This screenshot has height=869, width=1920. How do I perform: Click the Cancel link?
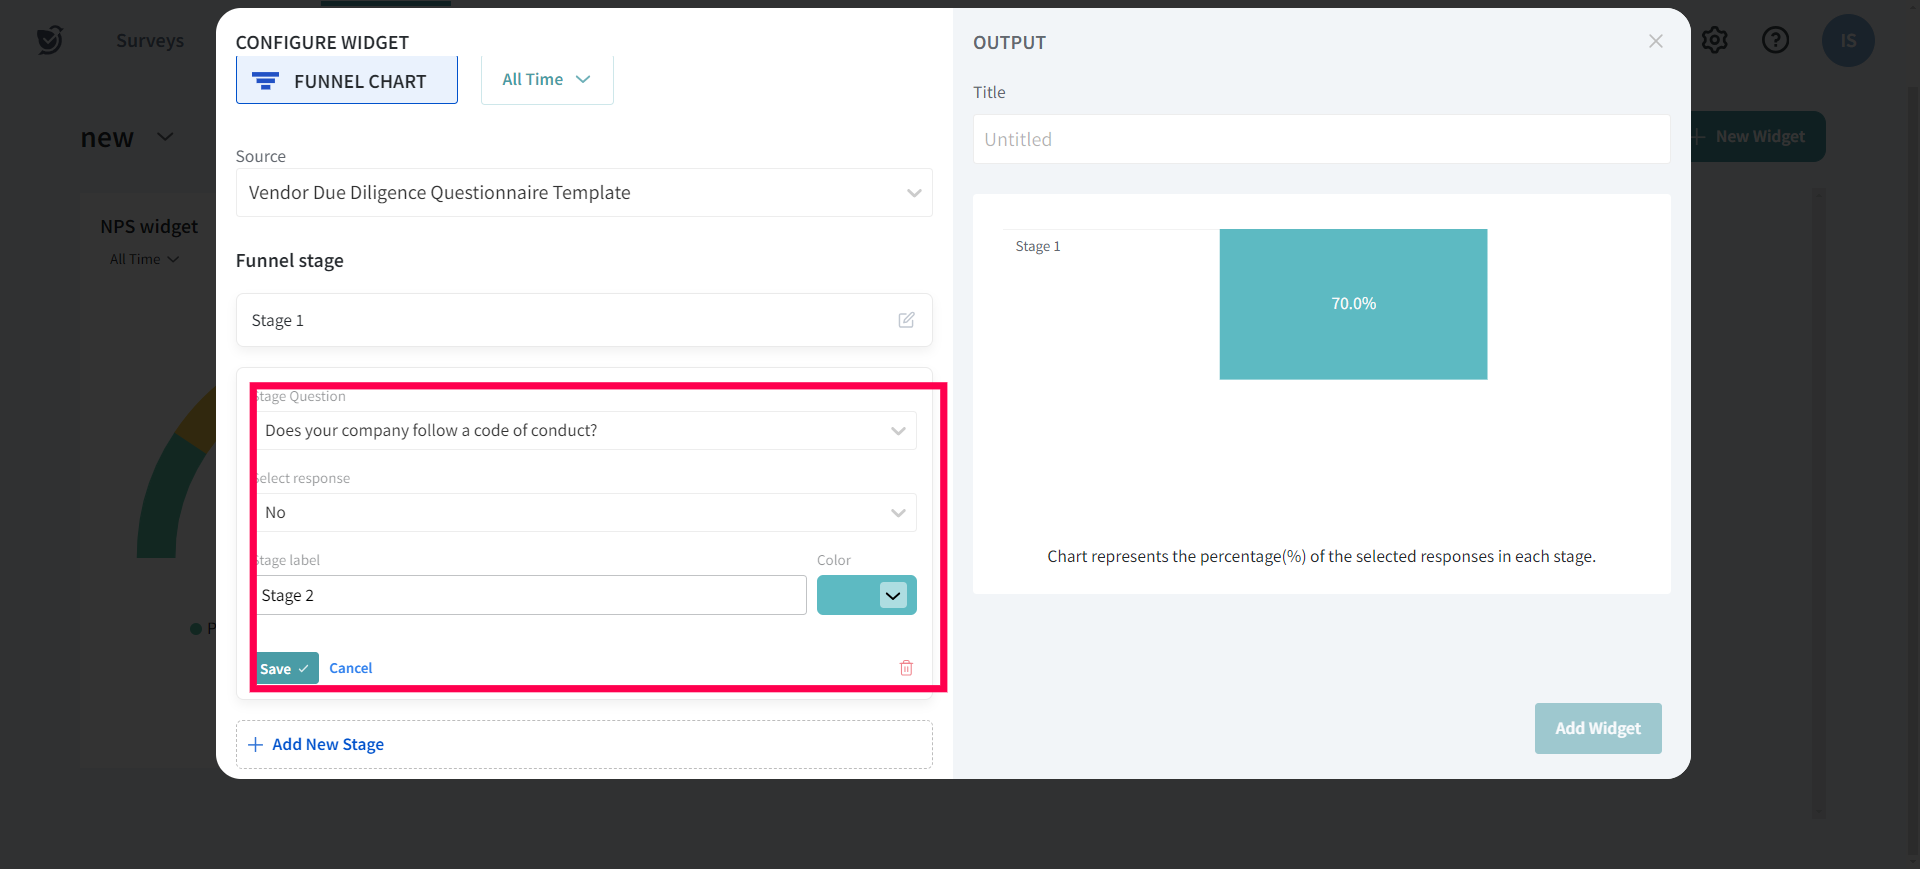(x=350, y=668)
